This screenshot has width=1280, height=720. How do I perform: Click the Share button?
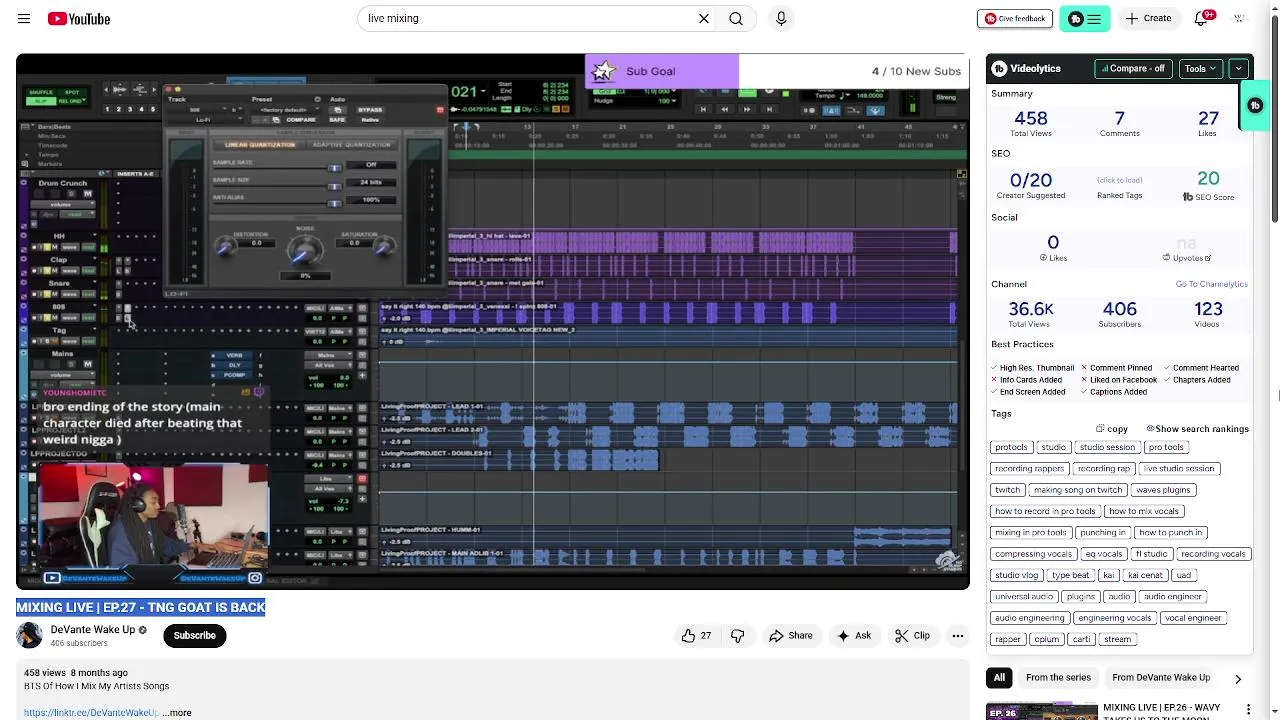pyautogui.click(x=790, y=636)
